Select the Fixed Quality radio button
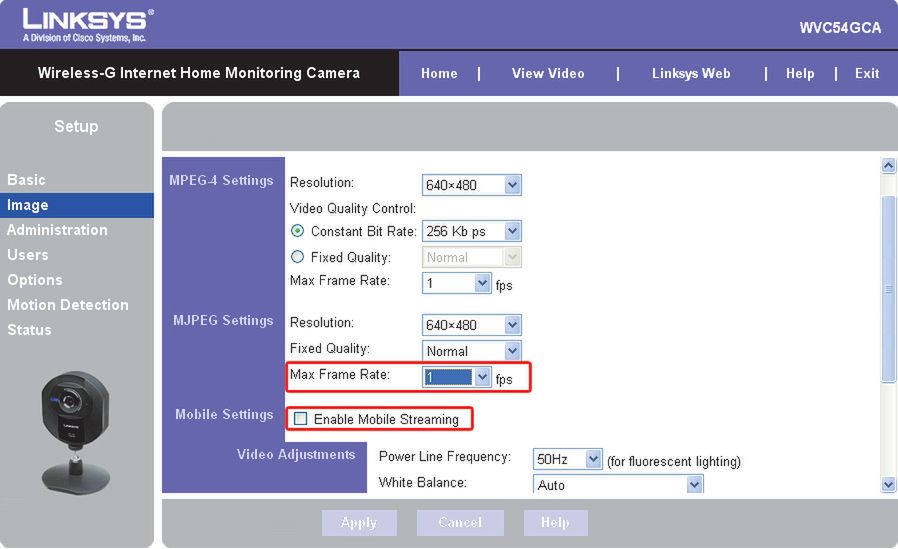Image resolution: width=898 pixels, height=549 pixels. [297, 256]
